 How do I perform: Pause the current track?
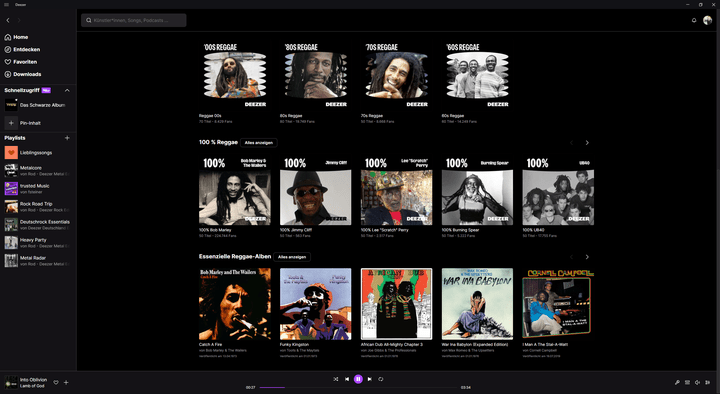point(358,379)
